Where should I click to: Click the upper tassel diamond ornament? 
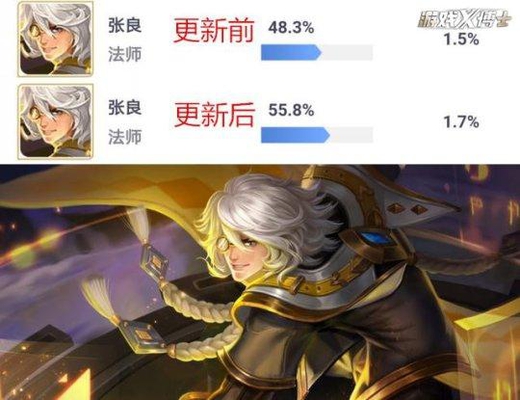point(155,262)
